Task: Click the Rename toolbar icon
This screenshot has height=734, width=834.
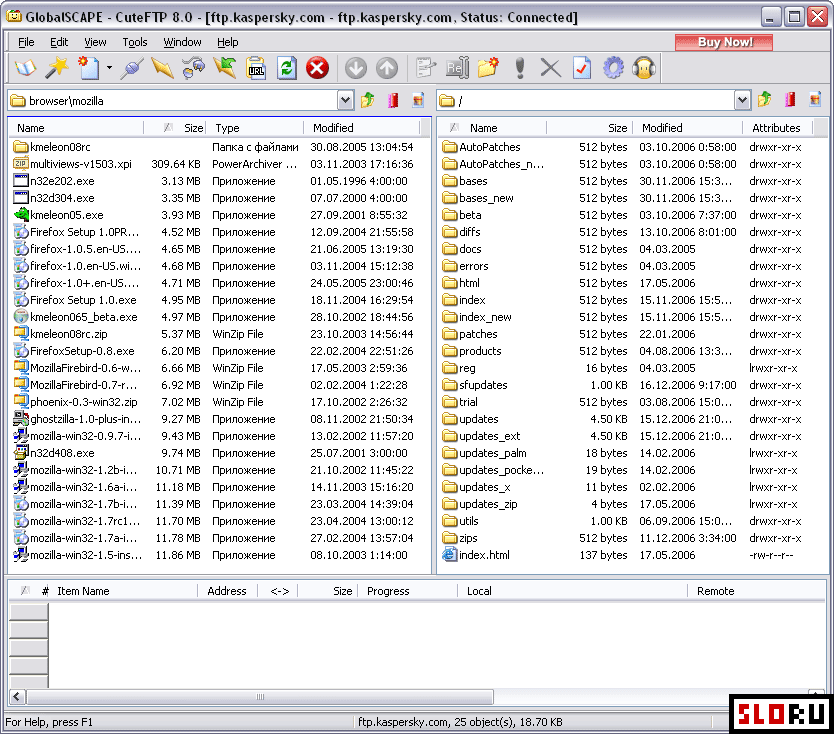Action: (x=457, y=68)
